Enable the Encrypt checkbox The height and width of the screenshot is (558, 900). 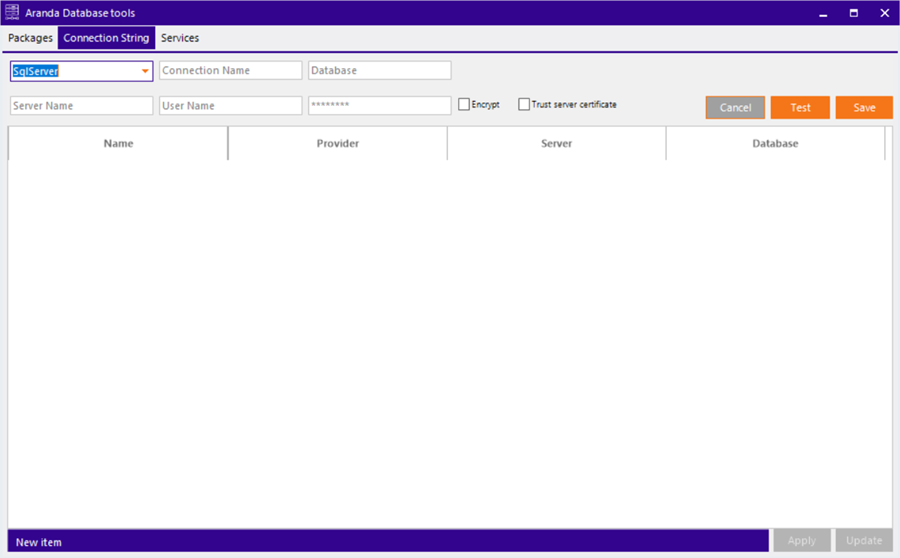click(x=464, y=104)
